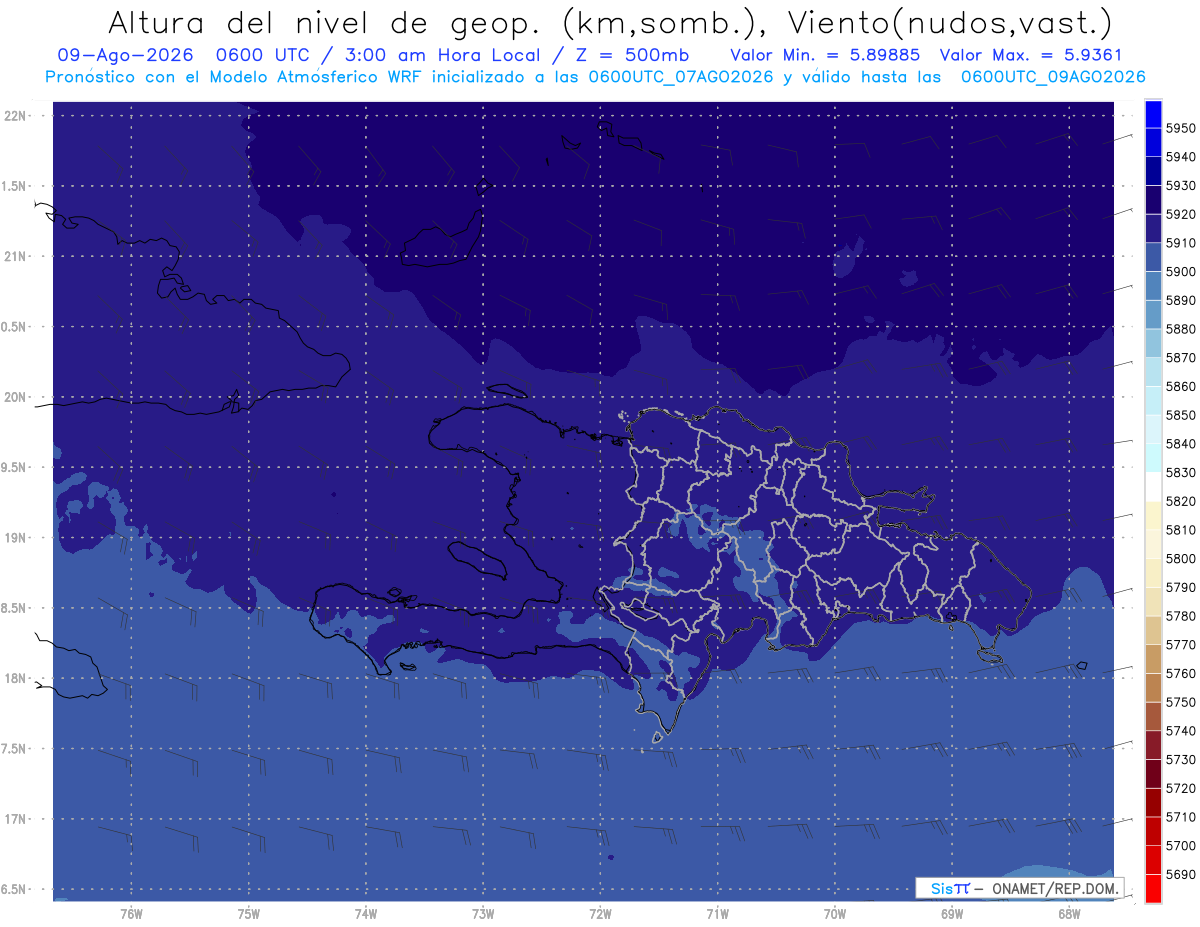Select the swatch between 5760 and 5750
The image size is (1200, 927).
tap(1153, 688)
